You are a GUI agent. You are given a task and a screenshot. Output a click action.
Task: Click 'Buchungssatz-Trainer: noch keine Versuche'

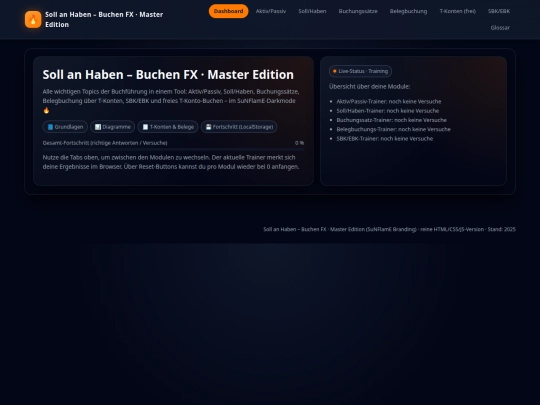(392, 120)
